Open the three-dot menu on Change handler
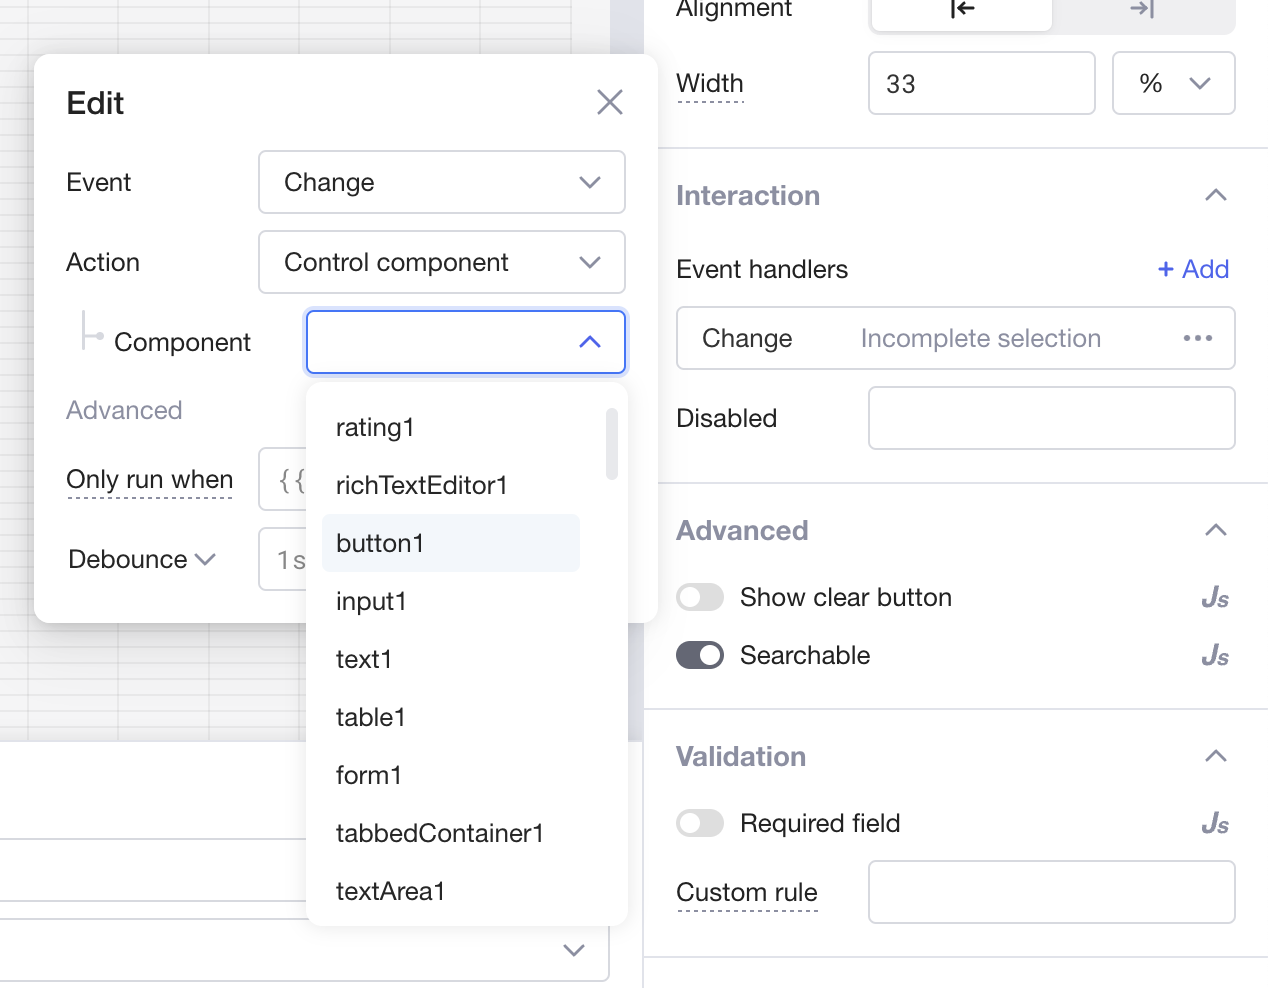The height and width of the screenshot is (988, 1268). pos(1197,338)
